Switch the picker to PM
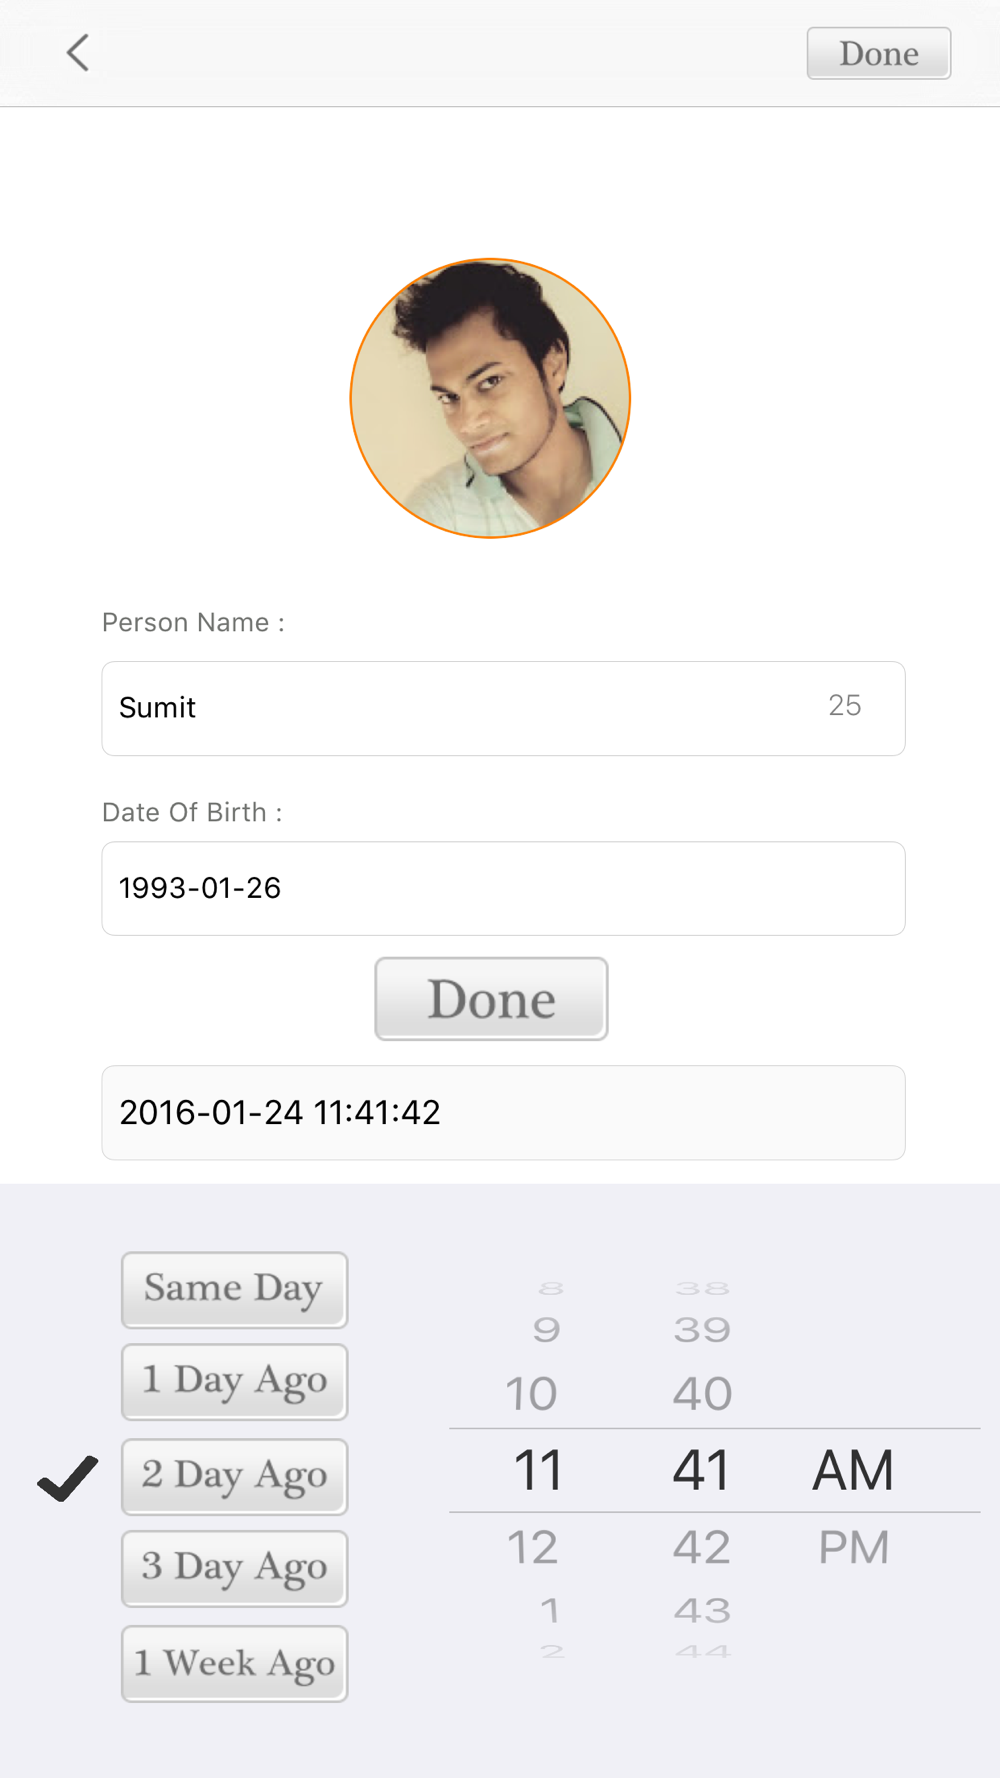This screenshot has height=1778, width=1000. click(854, 1547)
